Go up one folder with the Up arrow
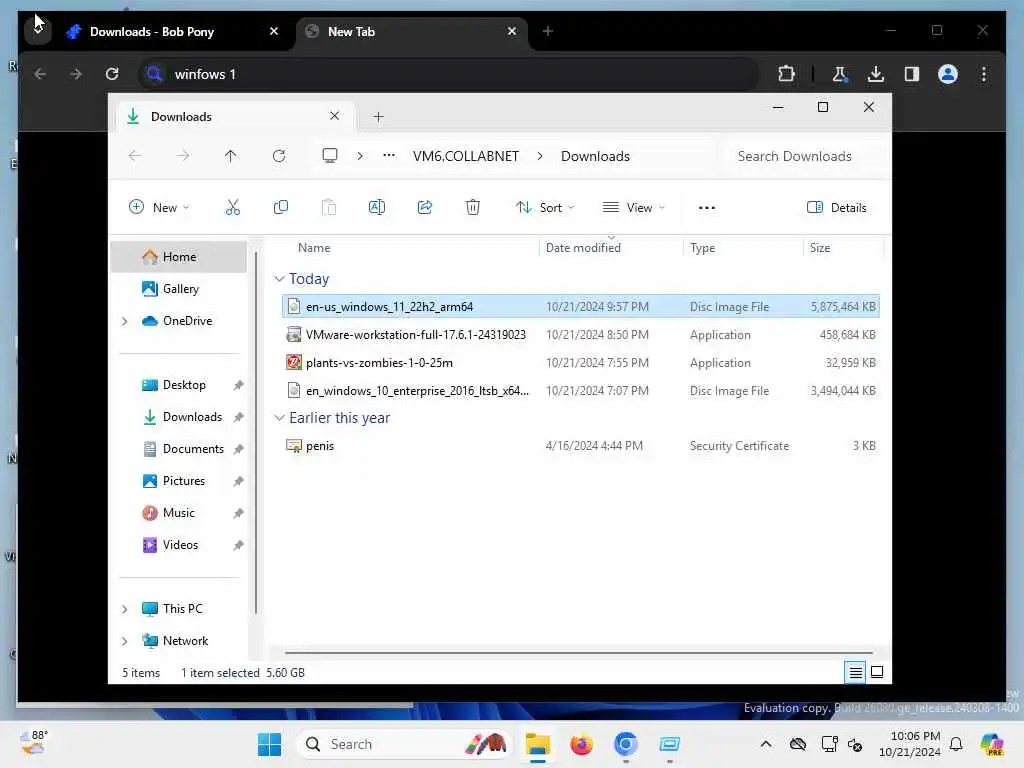The height and width of the screenshot is (768, 1024). [x=231, y=156]
